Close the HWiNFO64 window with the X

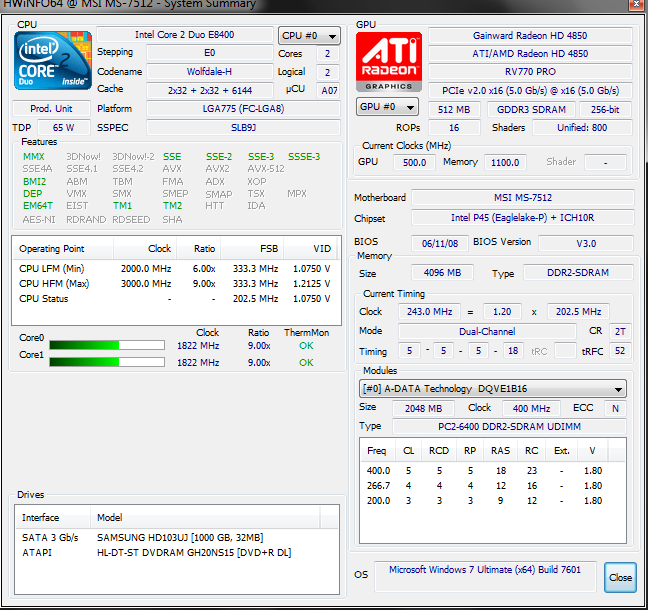point(636,4)
